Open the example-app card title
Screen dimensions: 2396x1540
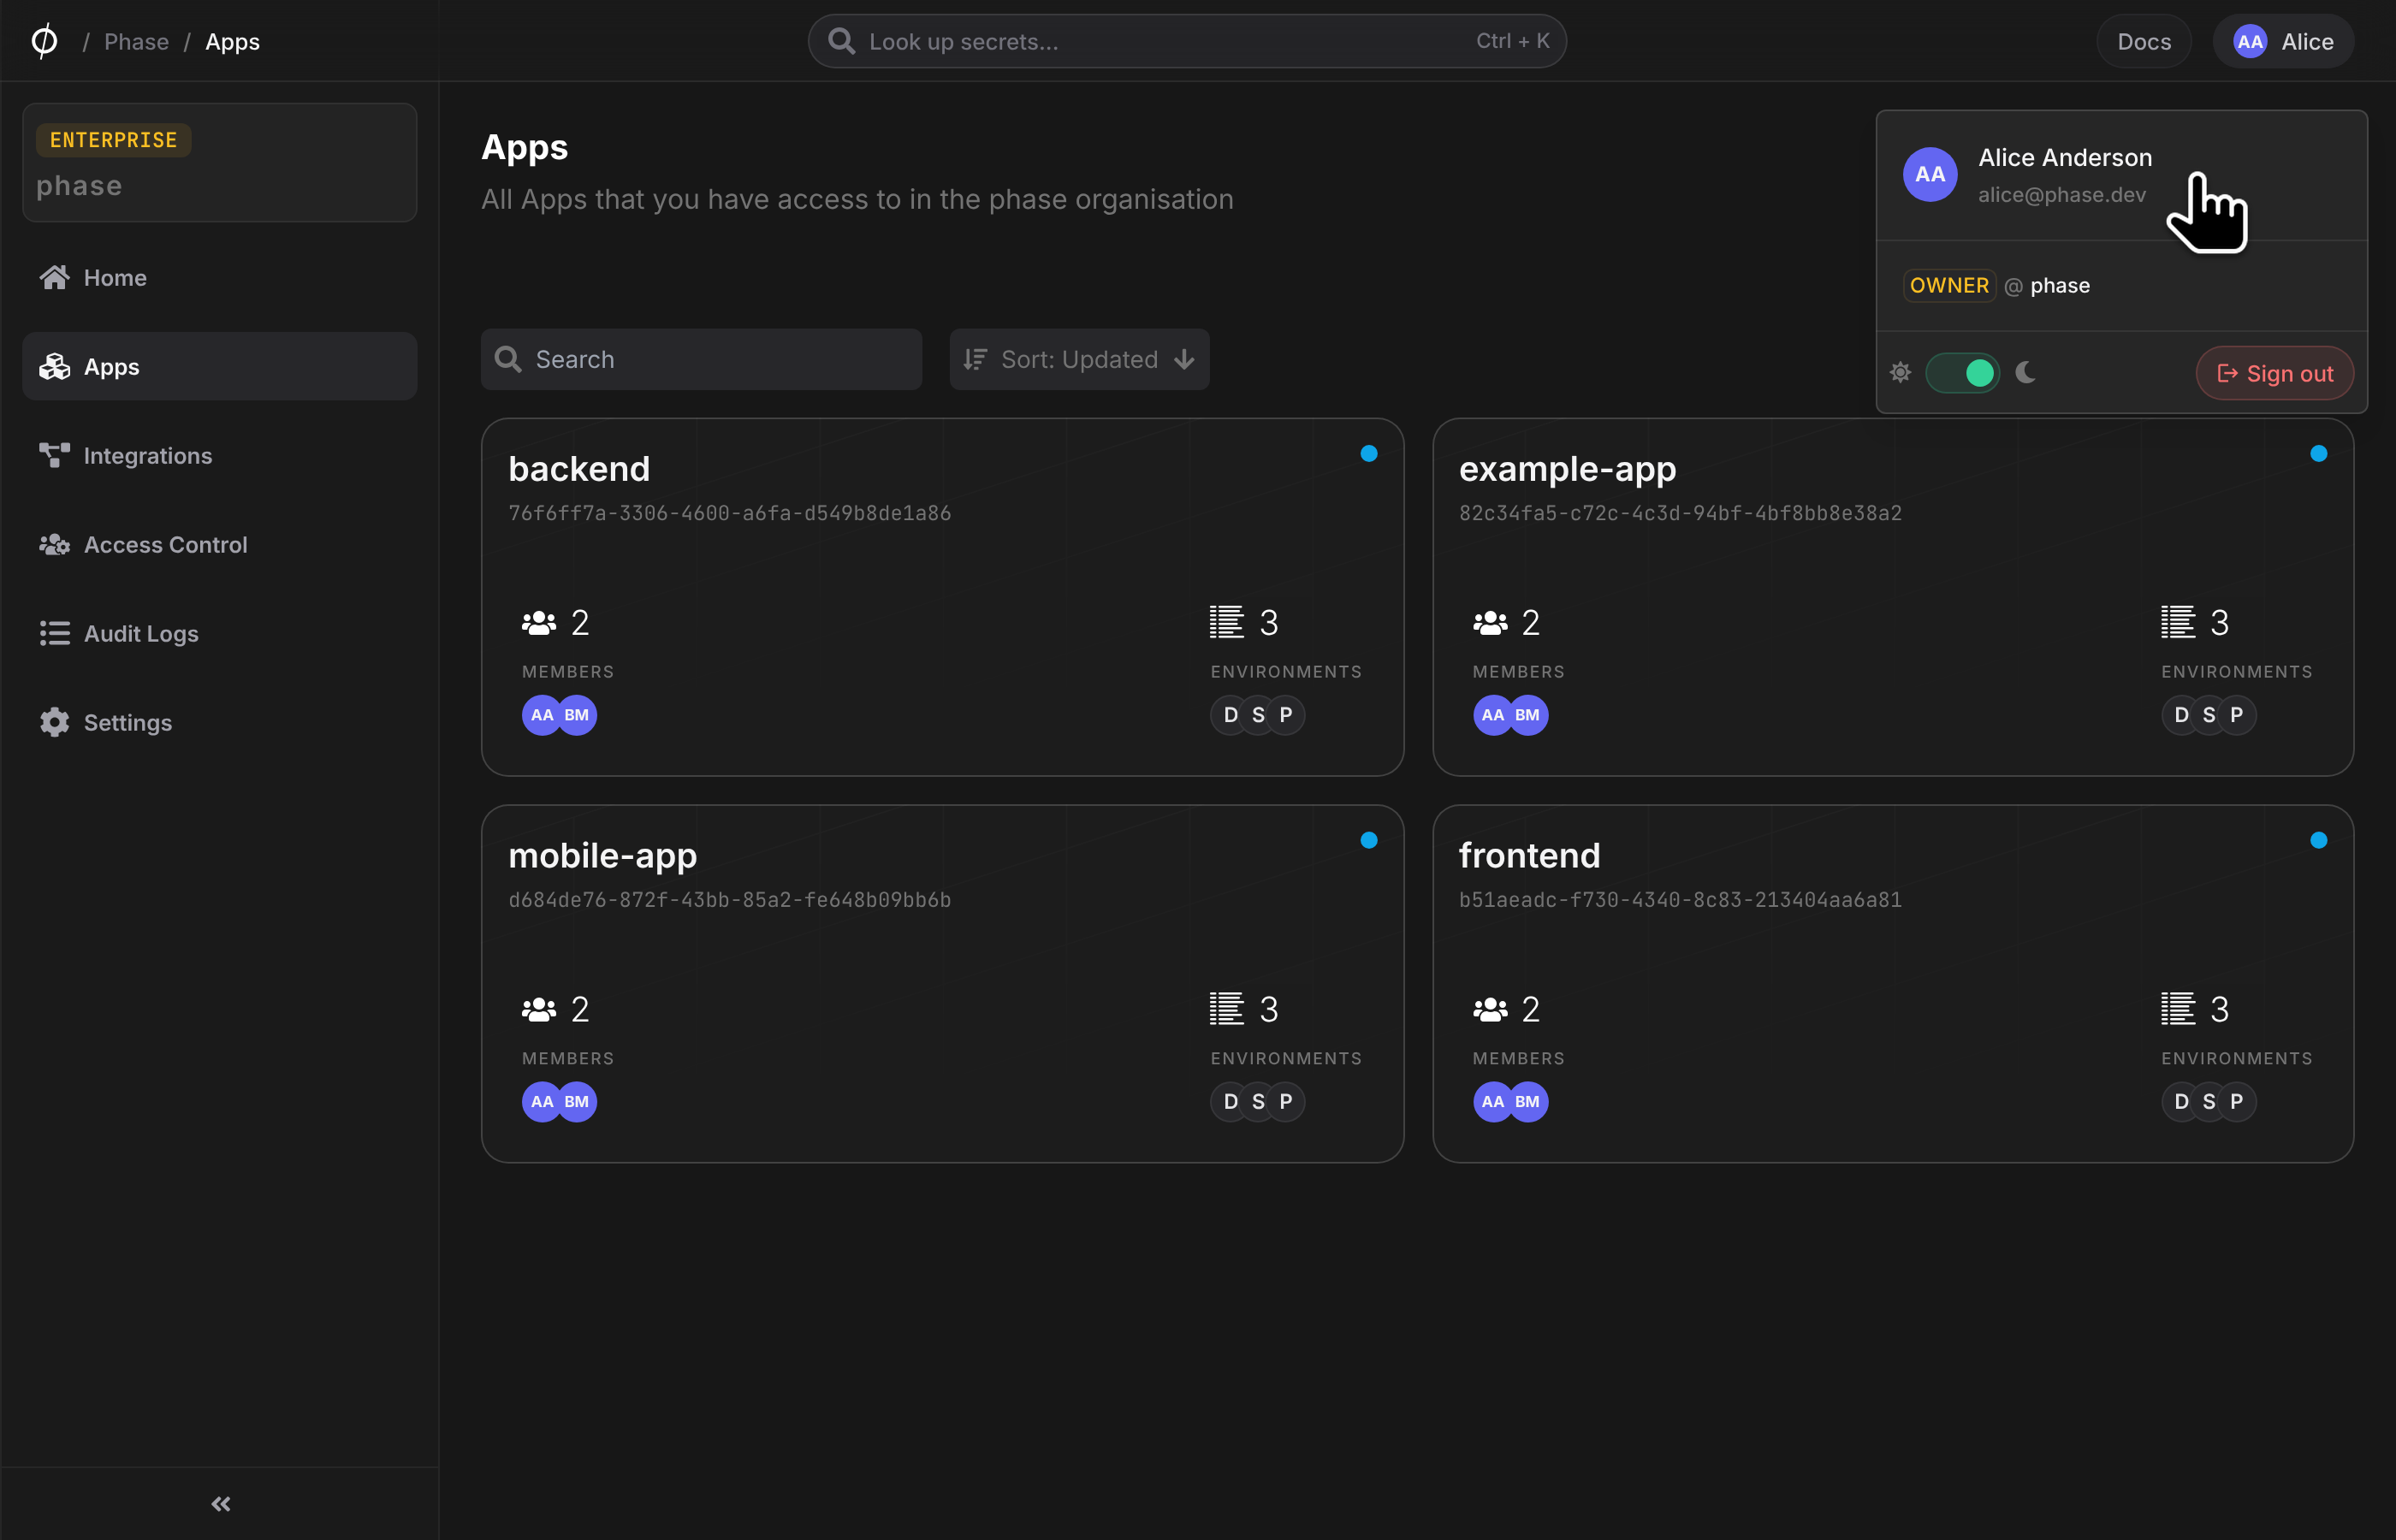[x=1567, y=468]
